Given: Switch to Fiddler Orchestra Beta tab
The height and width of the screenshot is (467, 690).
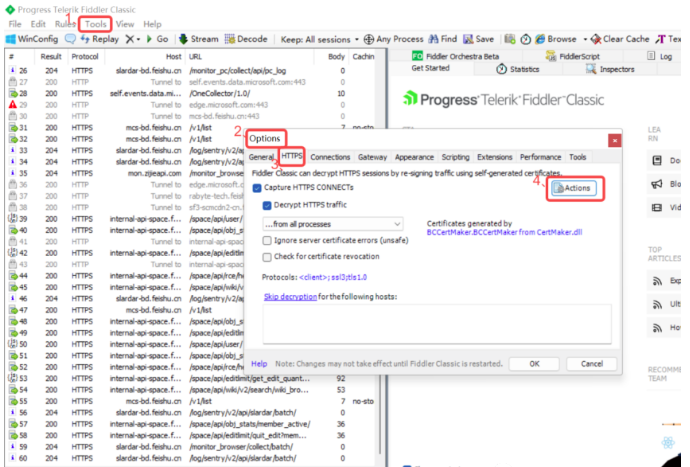Looking at the screenshot, I should tap(455, 56).
